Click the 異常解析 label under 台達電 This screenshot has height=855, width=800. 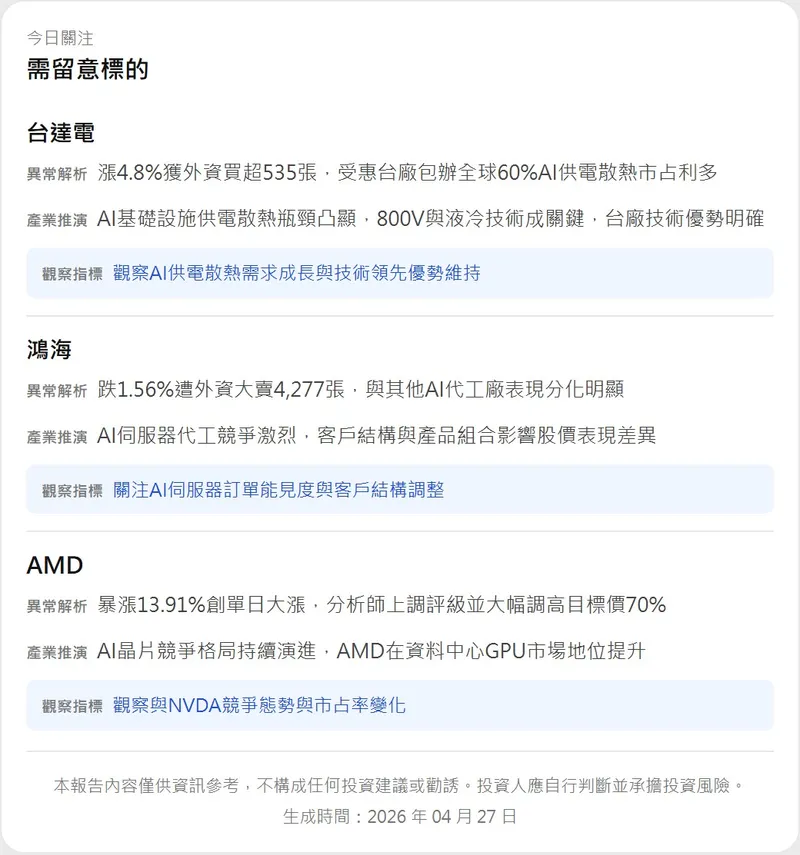(x=57, y=174)
